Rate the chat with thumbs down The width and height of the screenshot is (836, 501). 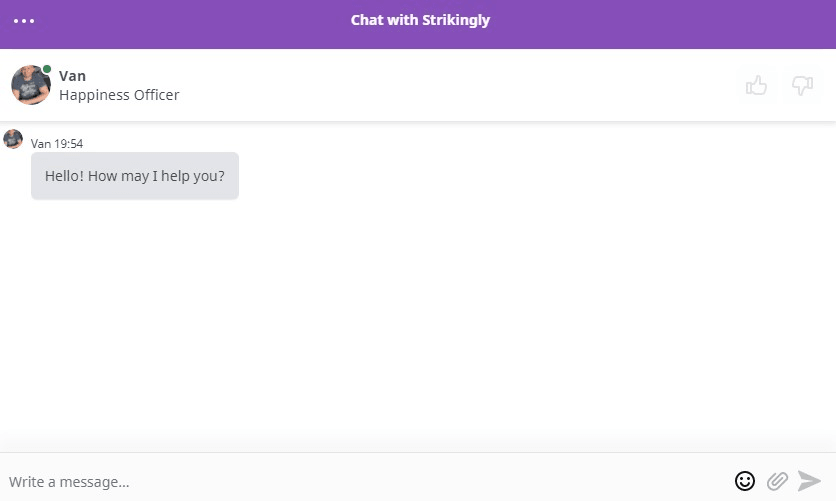[802, 86]
